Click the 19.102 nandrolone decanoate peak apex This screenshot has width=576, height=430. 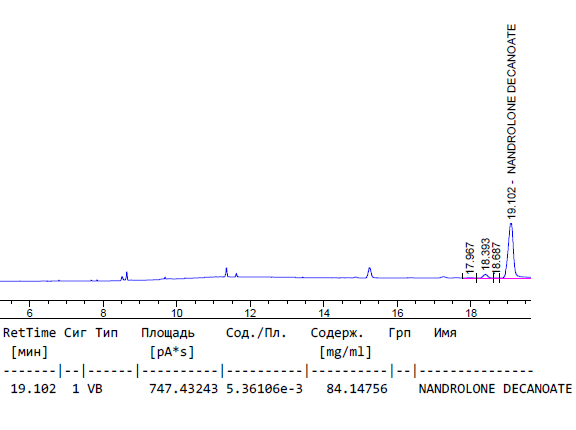pos(511,224)
